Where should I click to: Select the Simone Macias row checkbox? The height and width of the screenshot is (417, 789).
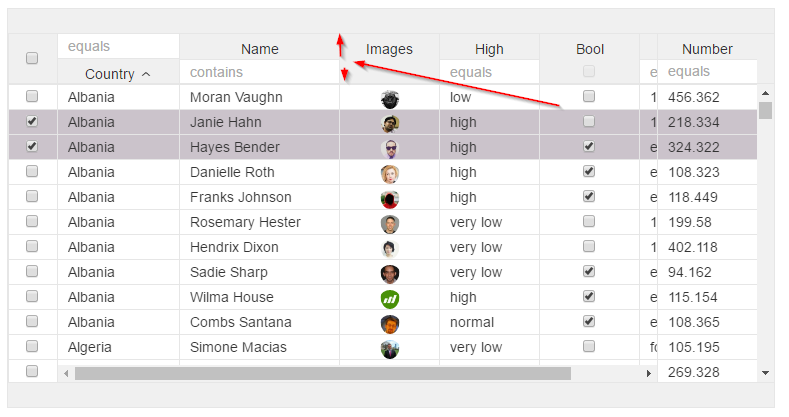tap(32, 346)
